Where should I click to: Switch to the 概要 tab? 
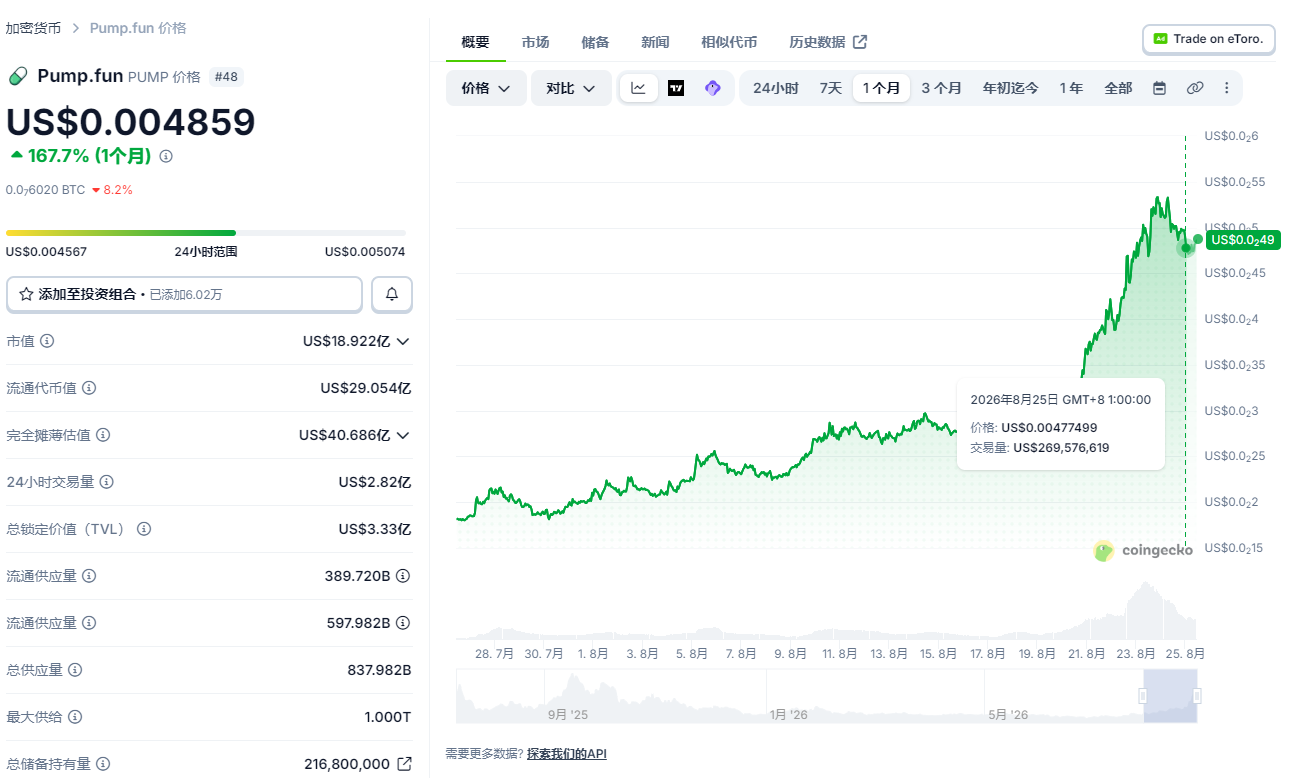tap(476, 42)
